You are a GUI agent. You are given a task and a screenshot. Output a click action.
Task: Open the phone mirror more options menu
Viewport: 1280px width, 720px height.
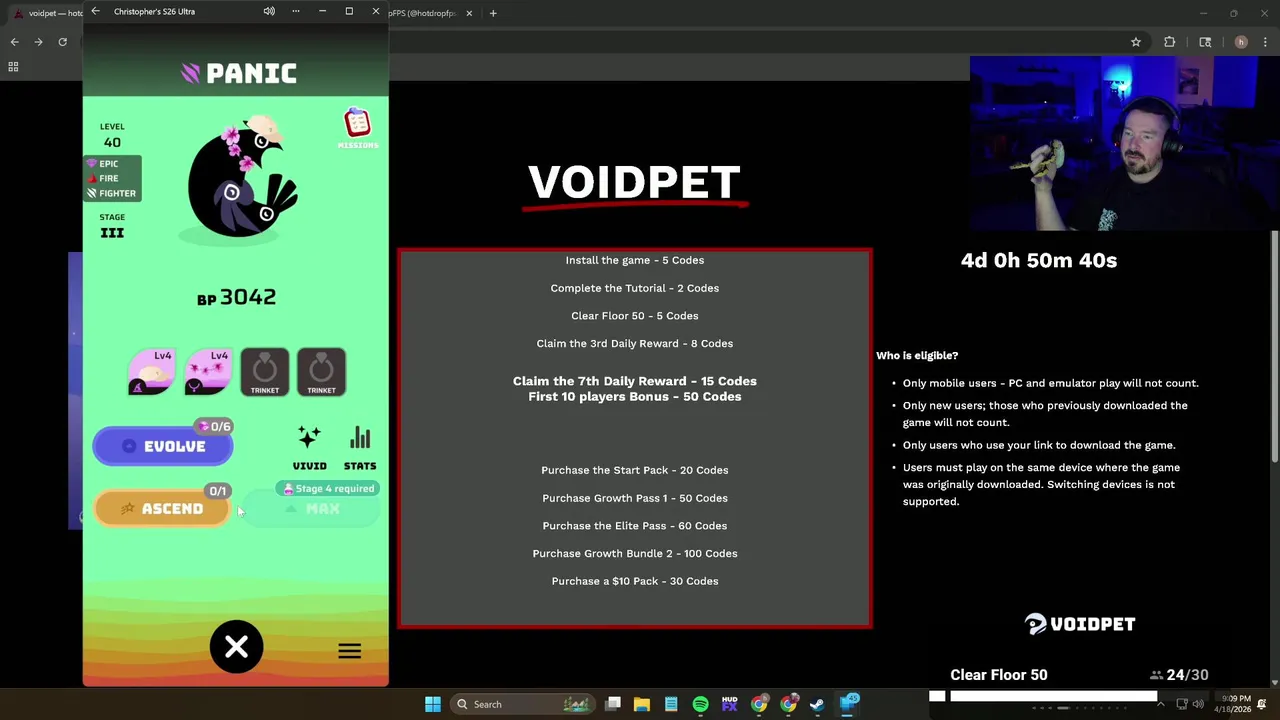coord(295,11)
